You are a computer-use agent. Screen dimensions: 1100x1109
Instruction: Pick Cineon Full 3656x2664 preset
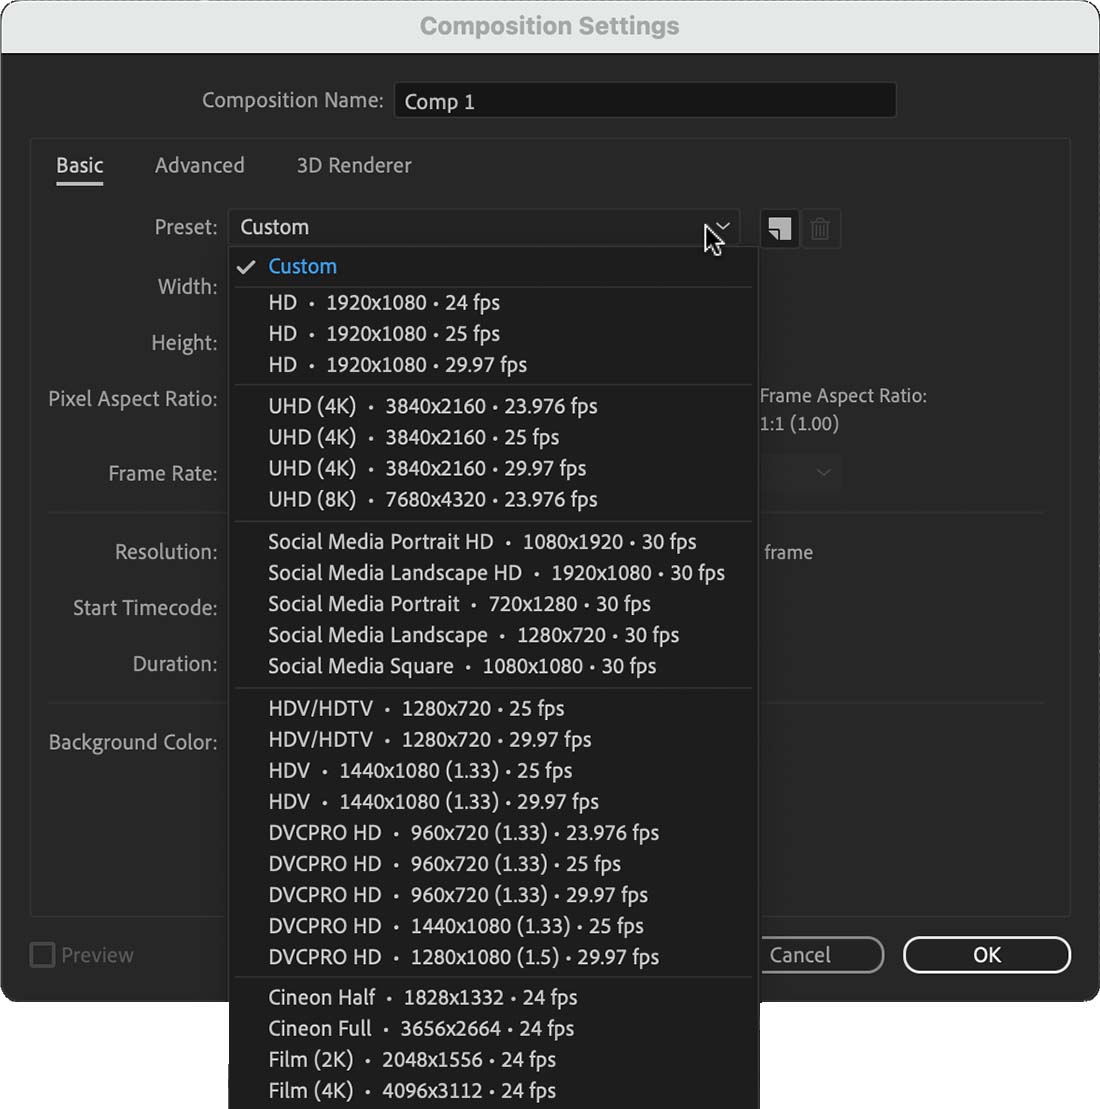[x=493, y=1029]
